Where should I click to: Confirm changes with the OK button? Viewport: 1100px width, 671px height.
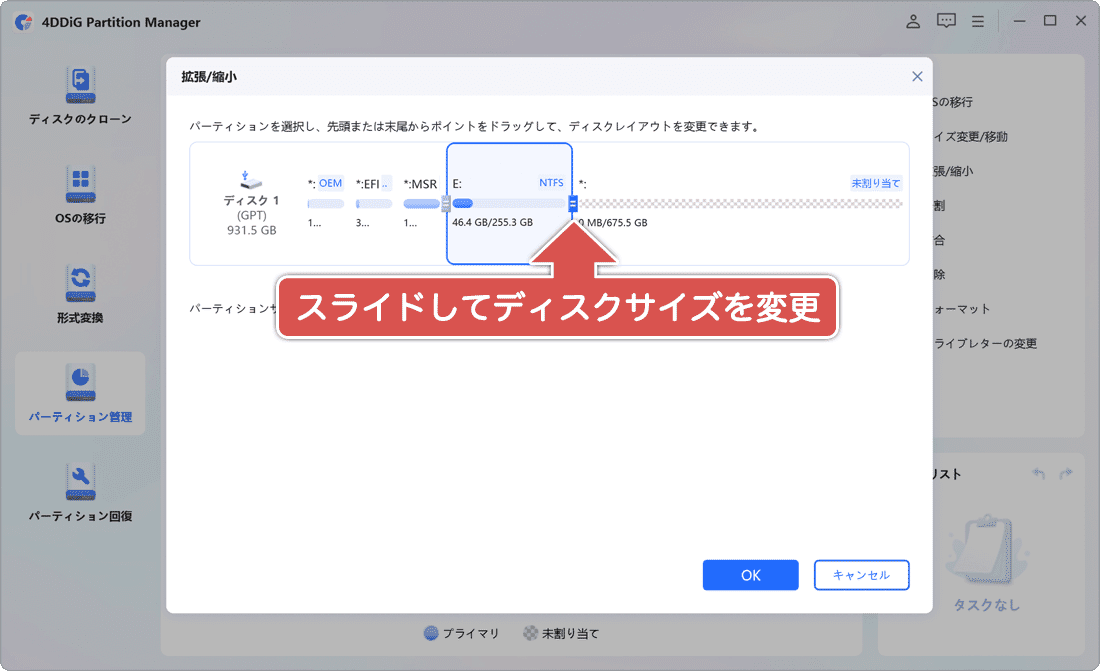[x=750, y=575]
